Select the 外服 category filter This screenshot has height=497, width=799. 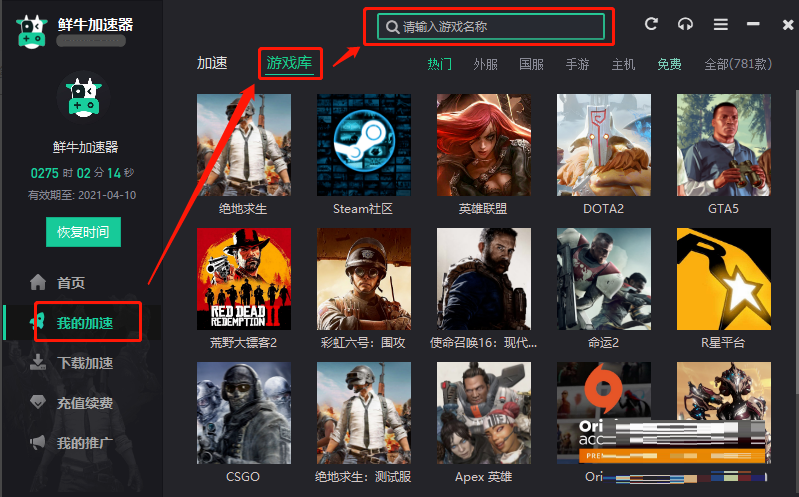pos(485,64)
